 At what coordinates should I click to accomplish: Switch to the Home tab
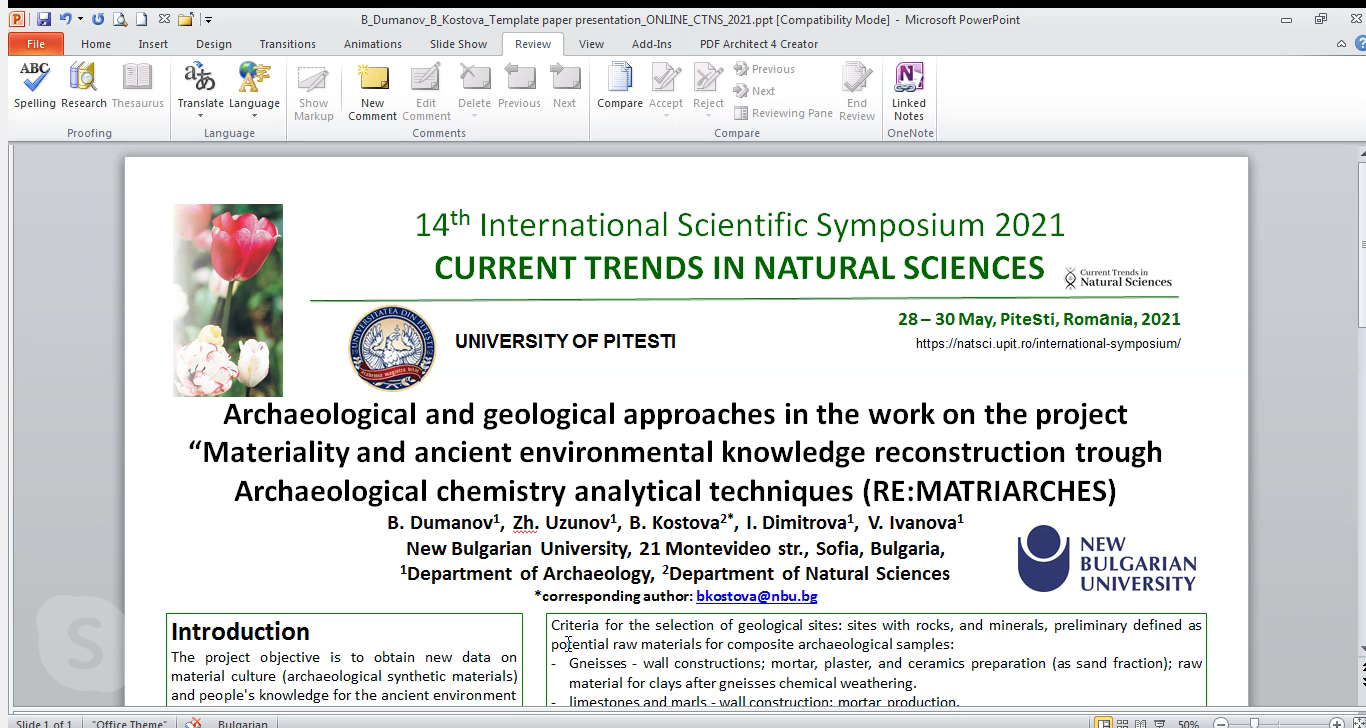(x=96, y=44)
